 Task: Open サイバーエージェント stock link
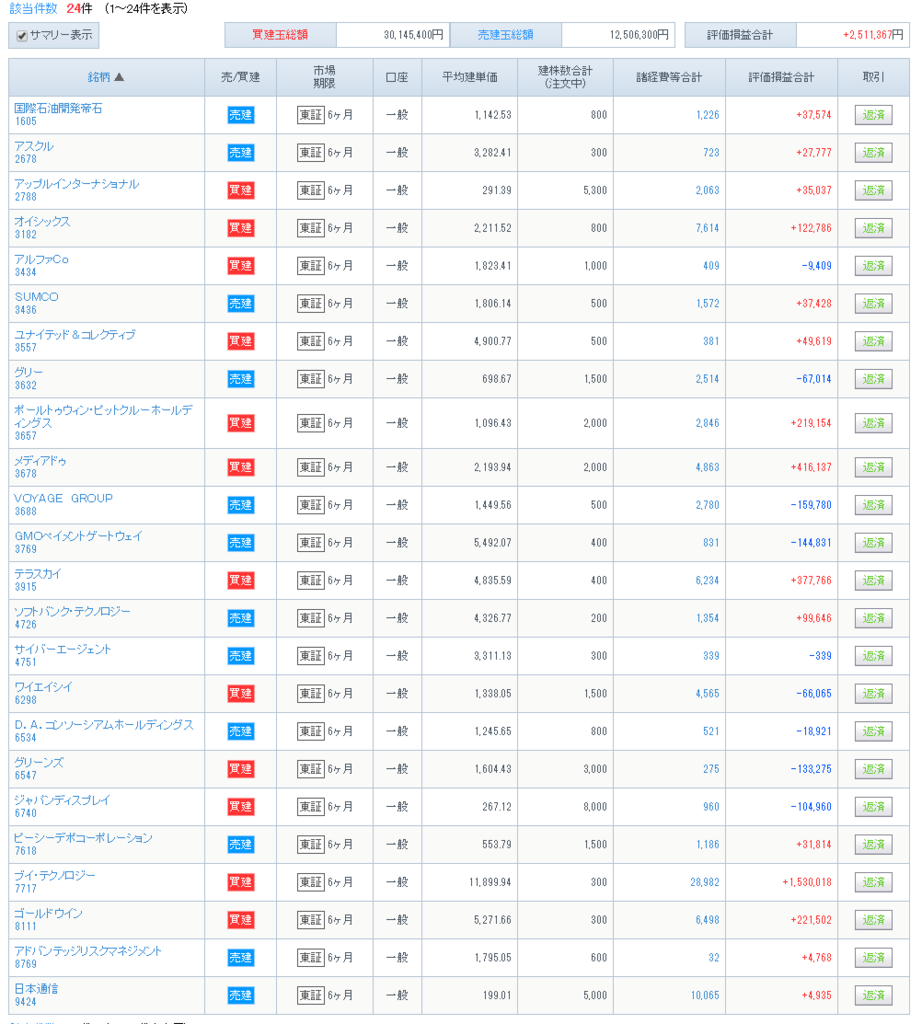click(x=63, y=649)
